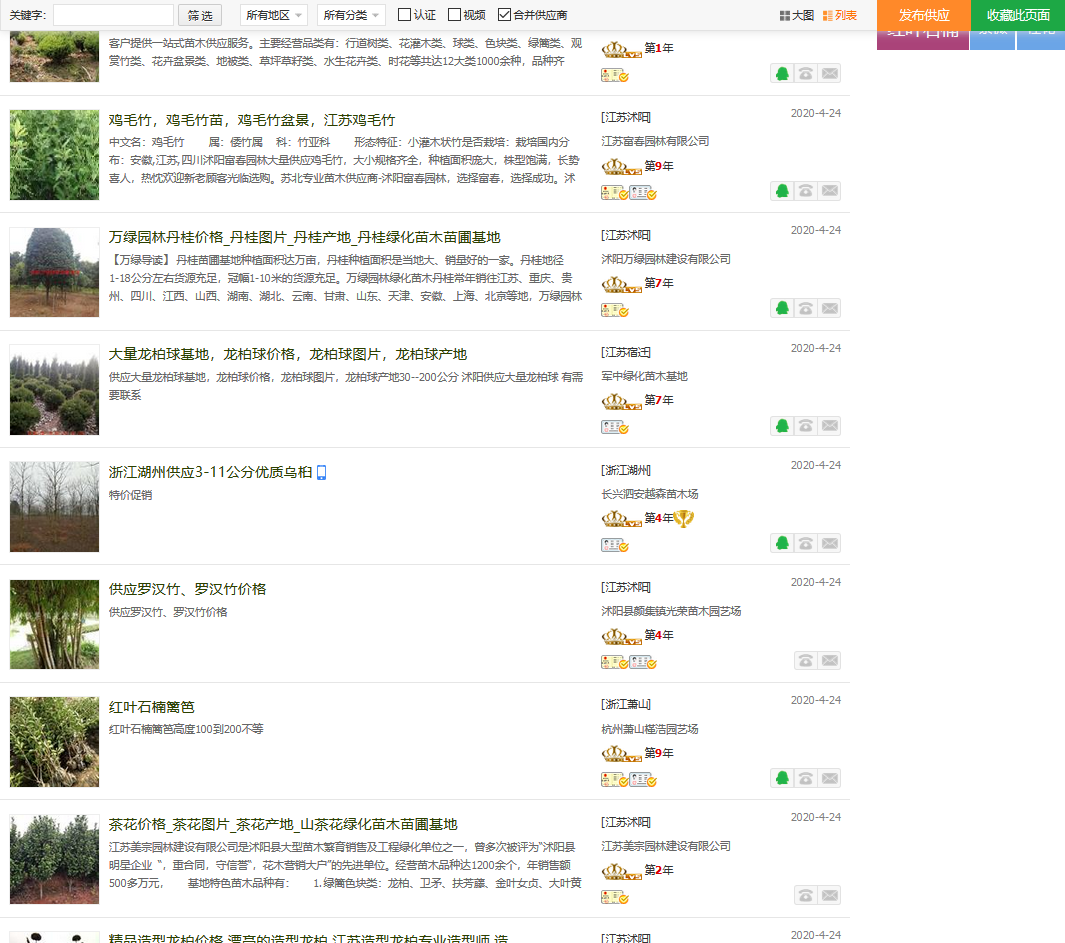
Task: Click the crown level badge for 江苏美宗园林建设有限公司
Action: pos(621,870)
